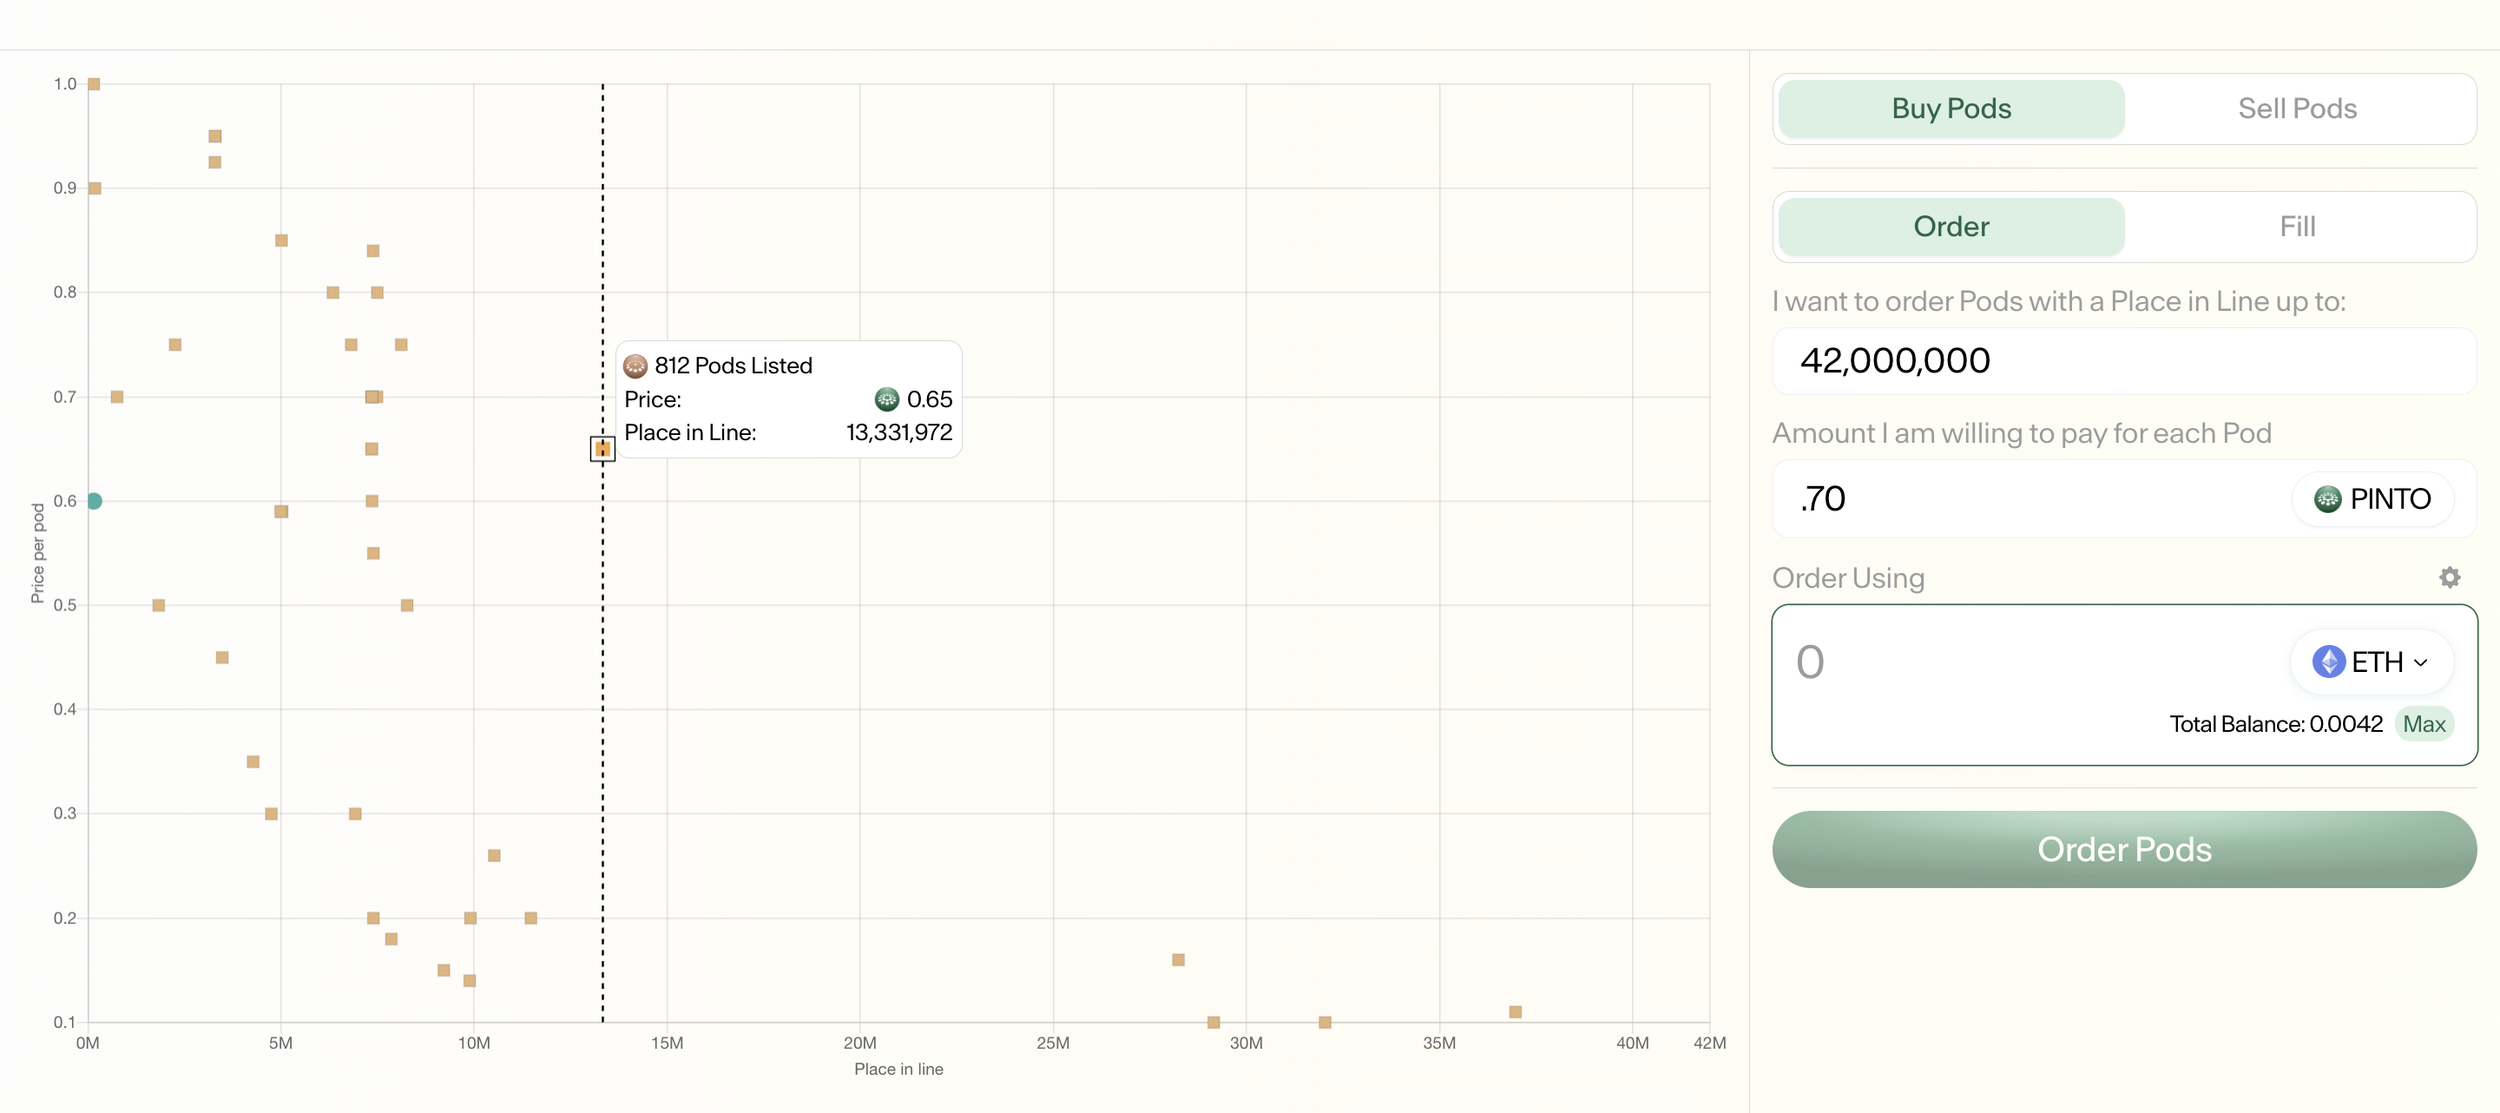2500x1113 pixels.
Task: Open the Order Using settings gear
Action: [2449, 577]
